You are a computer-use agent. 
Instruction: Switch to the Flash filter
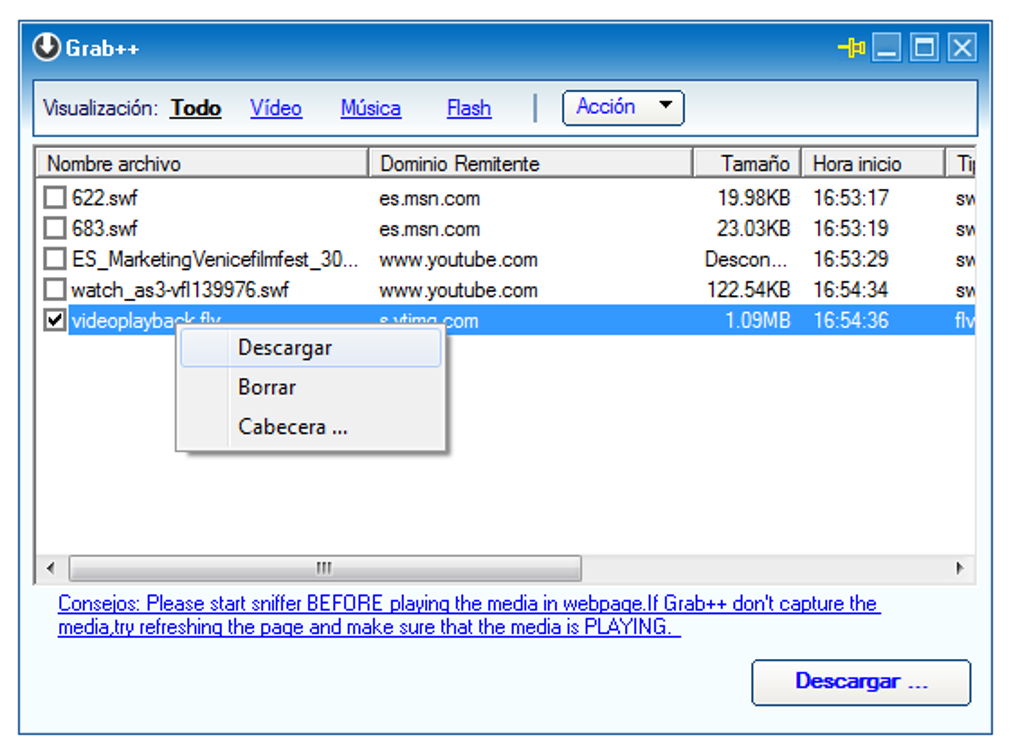[468, 108]
